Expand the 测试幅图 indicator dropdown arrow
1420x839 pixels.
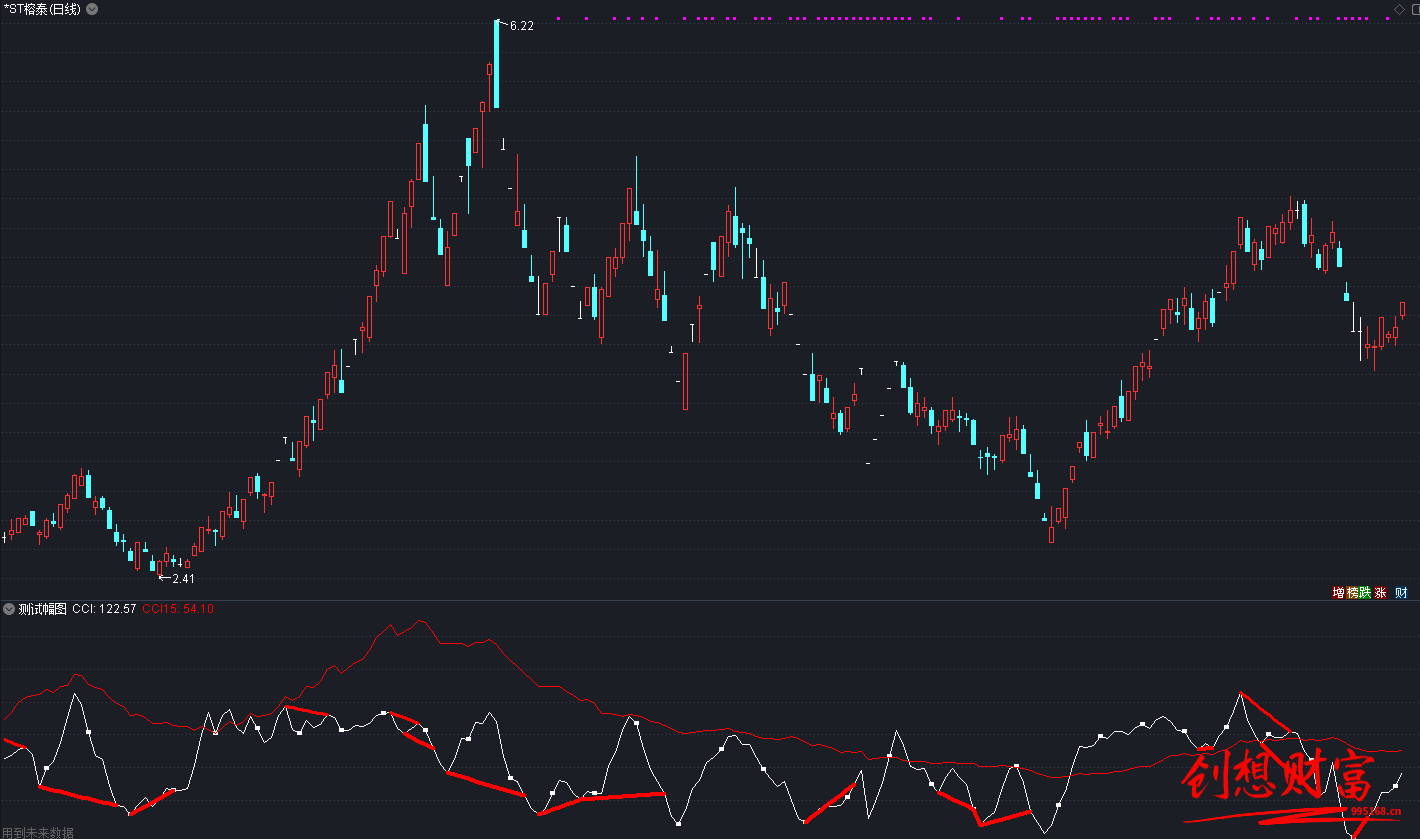pos(9,609)
